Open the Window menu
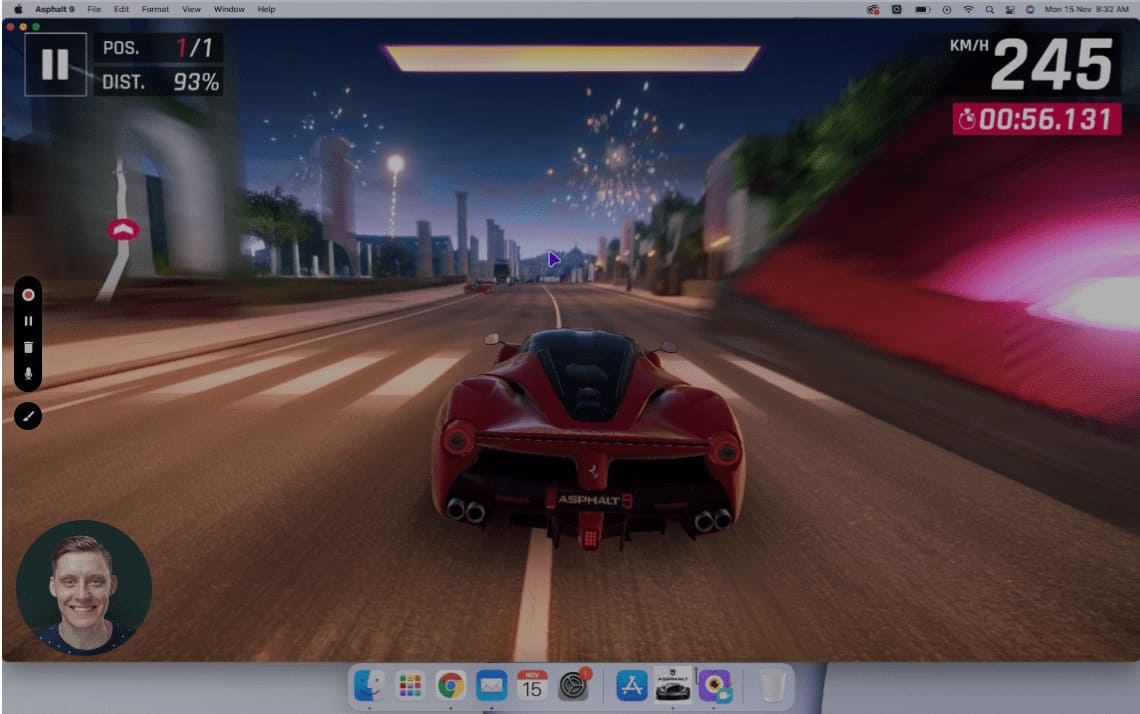This screenshot has height=714, width=1140. pyautogui.click(x=229, y=9)
